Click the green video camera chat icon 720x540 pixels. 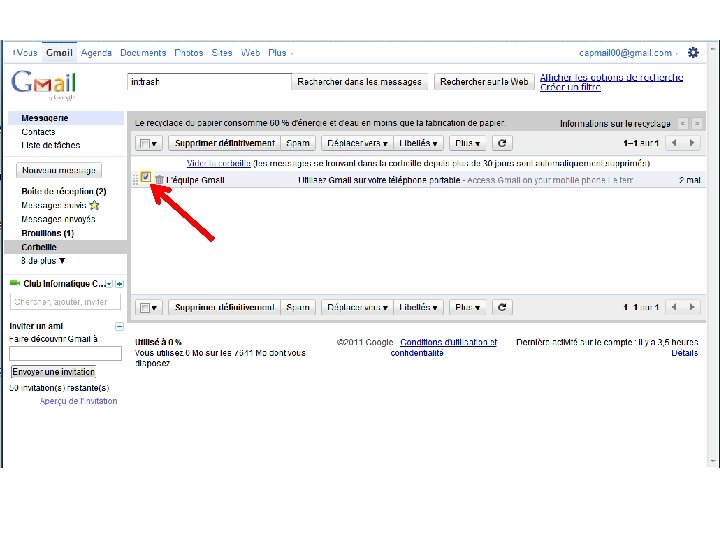(x=15, y=283)
